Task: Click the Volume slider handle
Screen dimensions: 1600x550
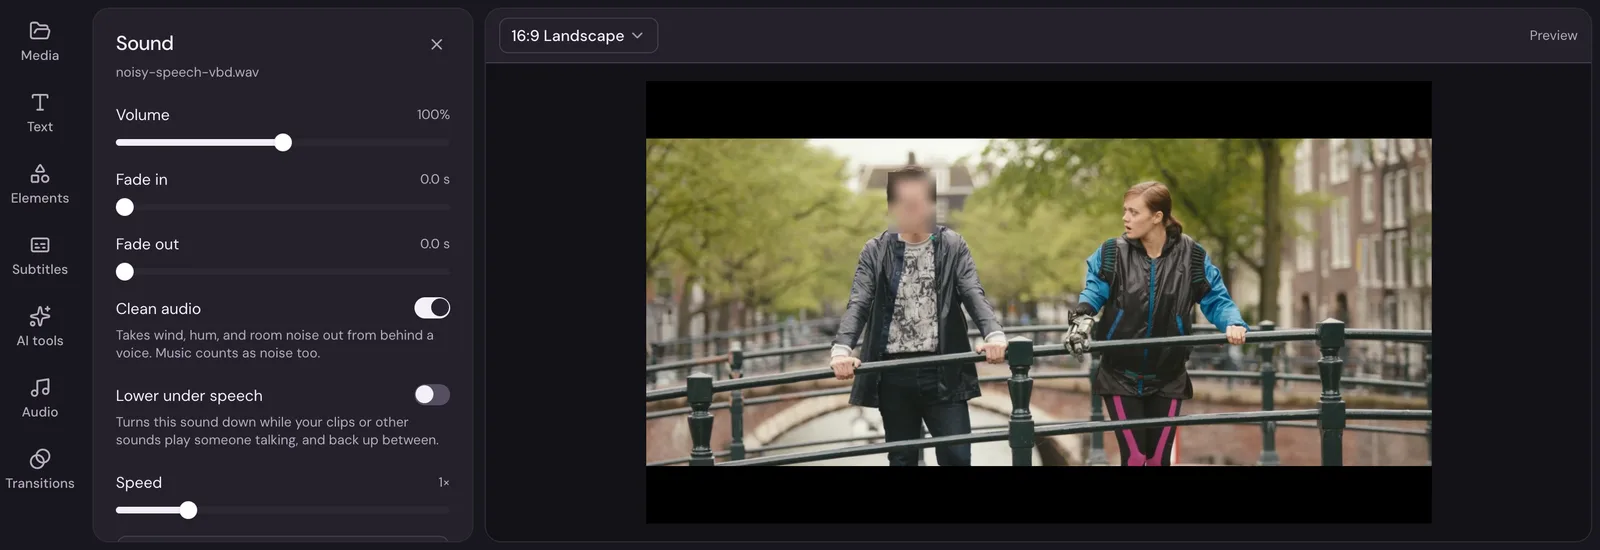Action: pyautogui.click(x=283, y=143)
